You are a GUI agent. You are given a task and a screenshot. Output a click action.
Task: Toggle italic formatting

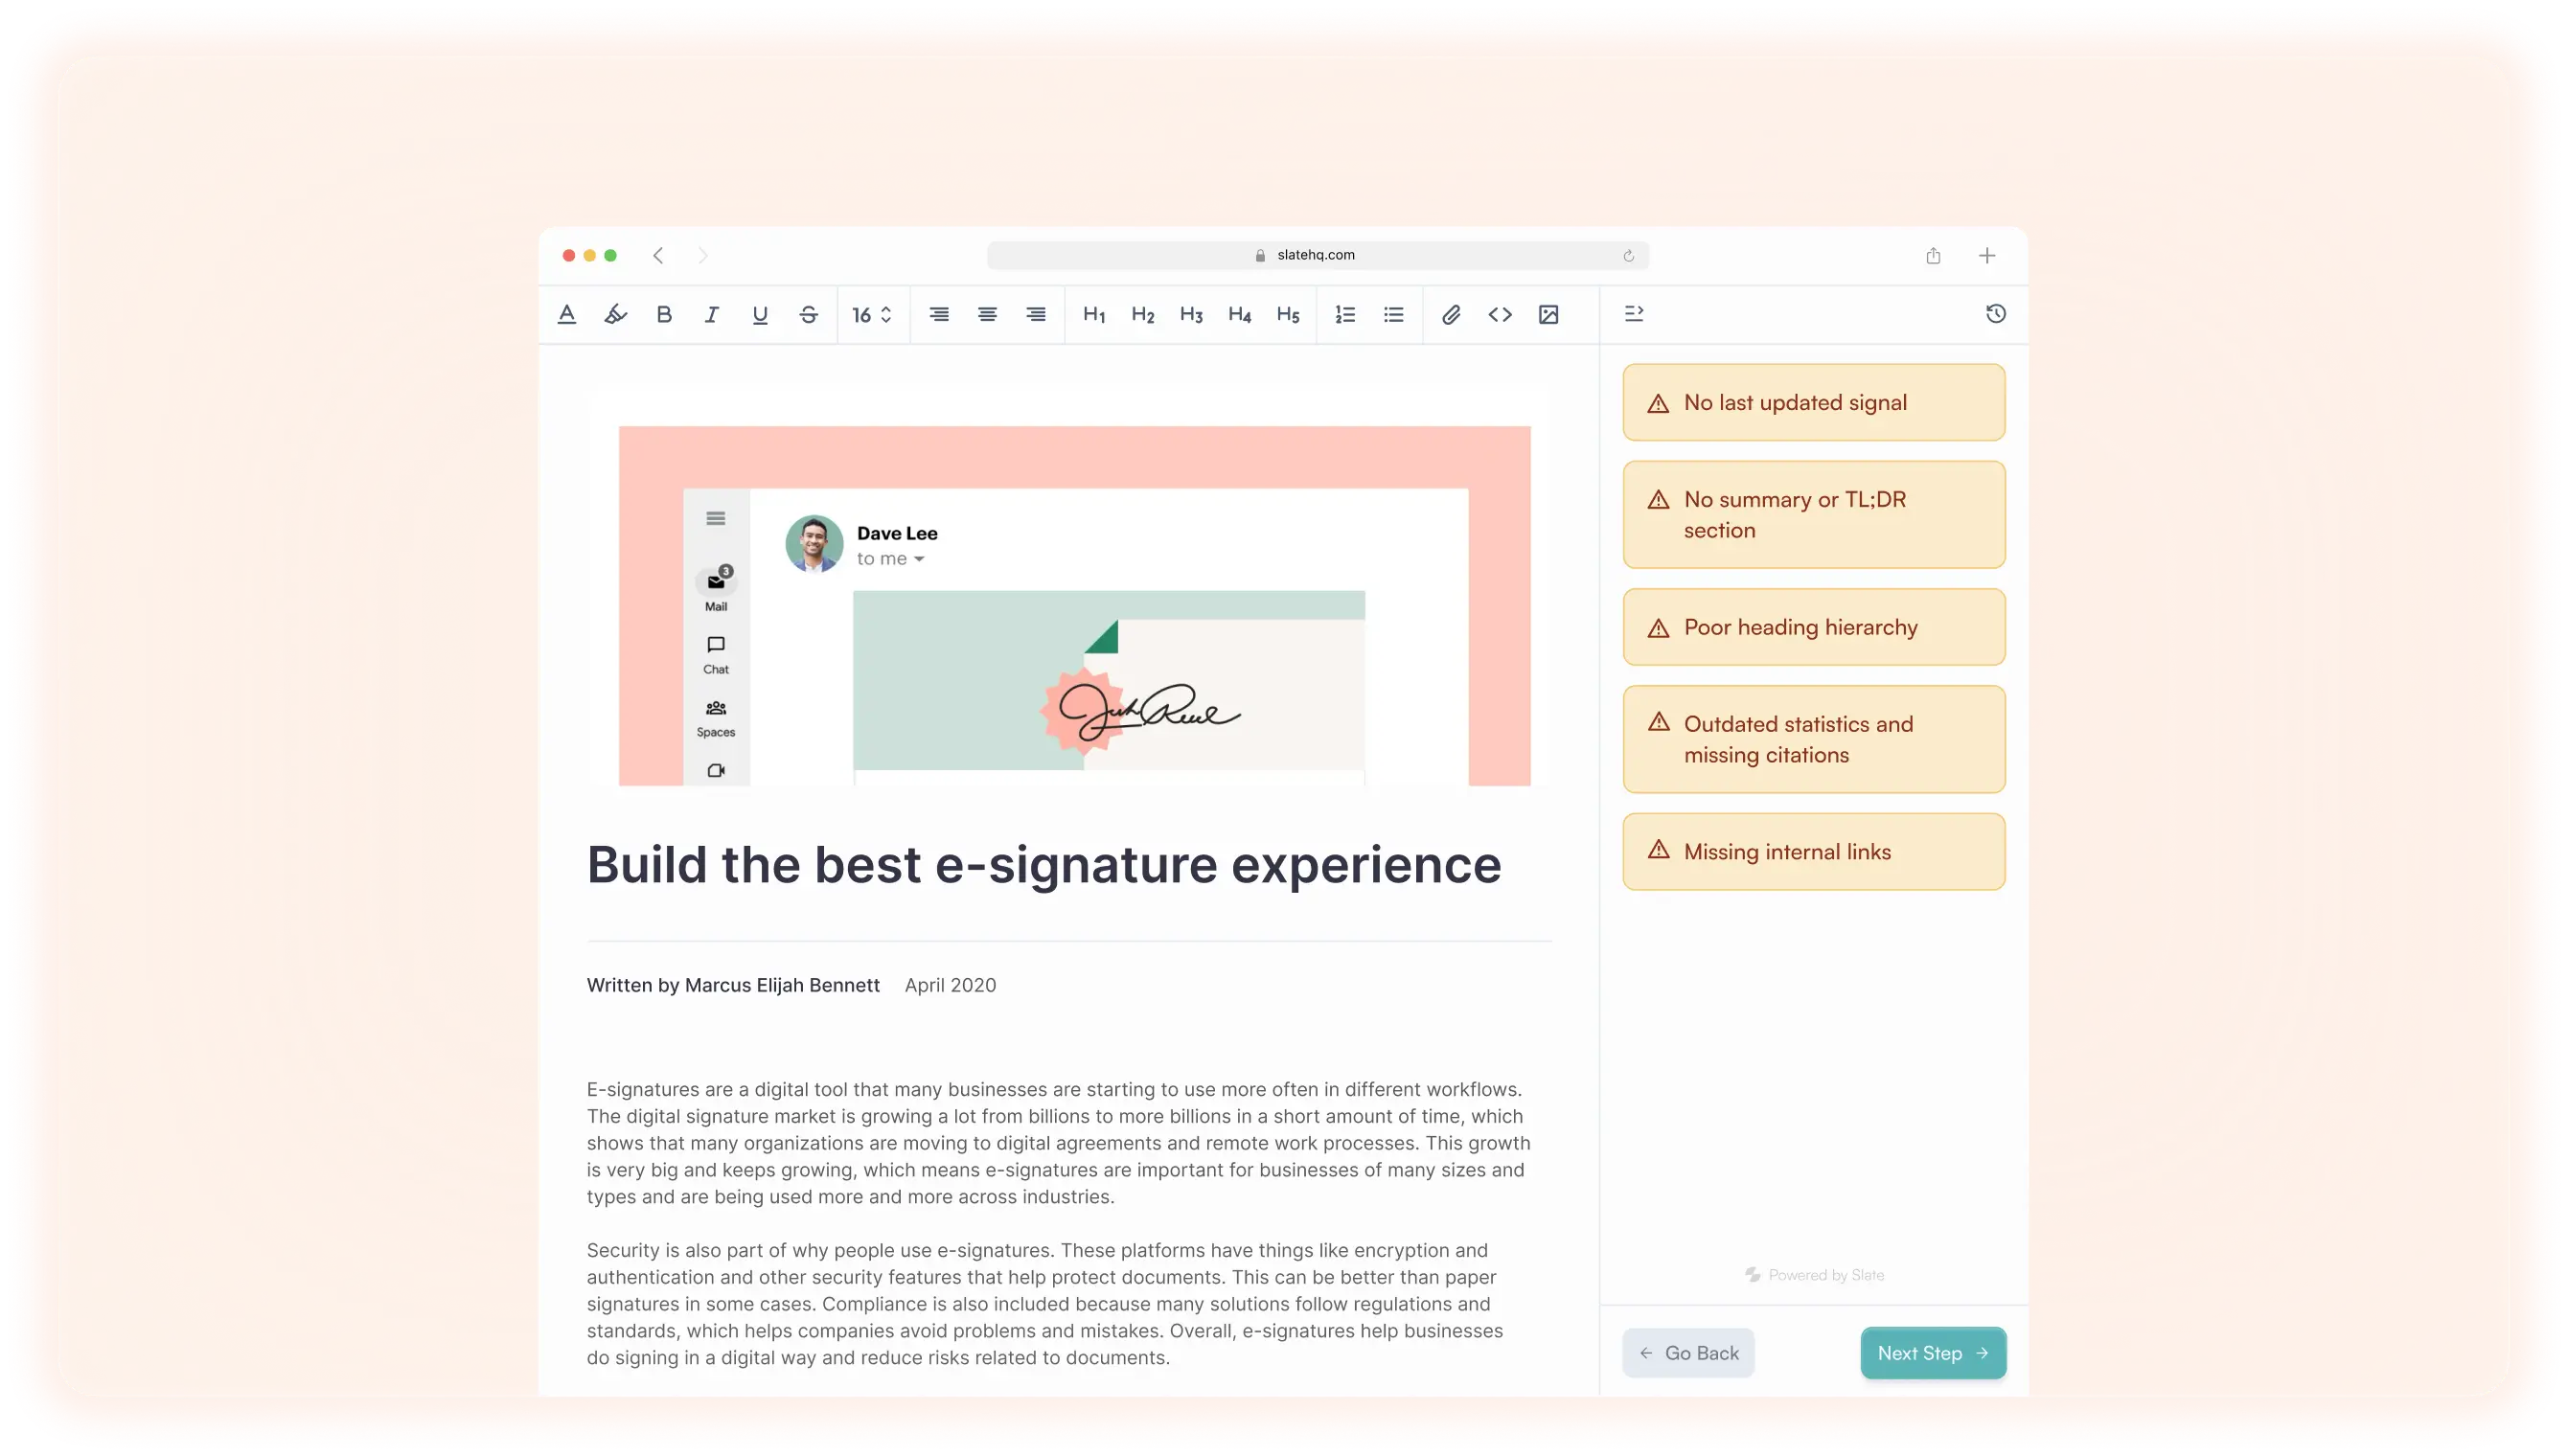click(711, 314)
